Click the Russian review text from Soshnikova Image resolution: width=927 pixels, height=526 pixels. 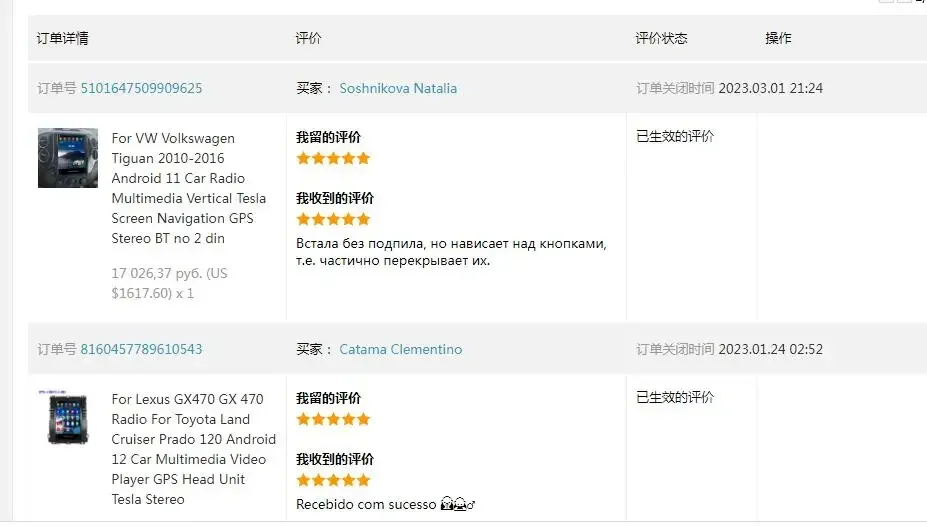tap(451, 252)
